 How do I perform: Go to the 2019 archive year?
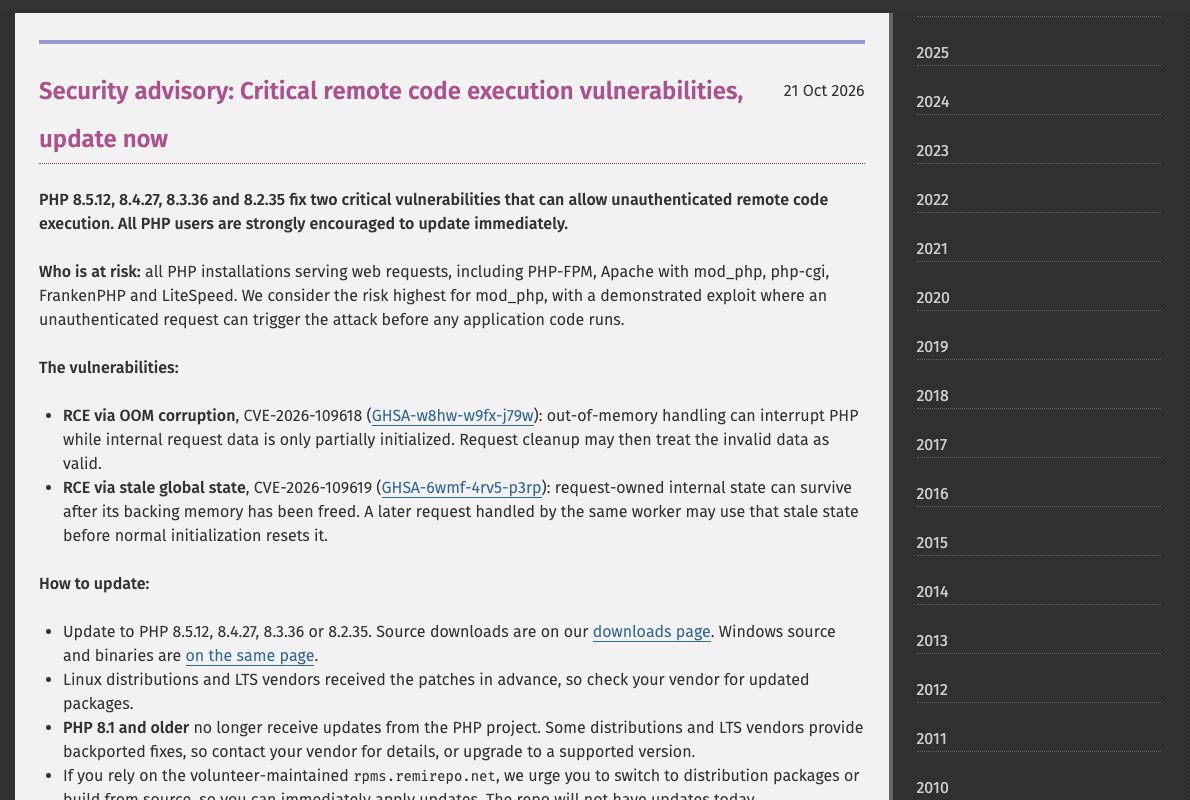(x=933, y=347)
